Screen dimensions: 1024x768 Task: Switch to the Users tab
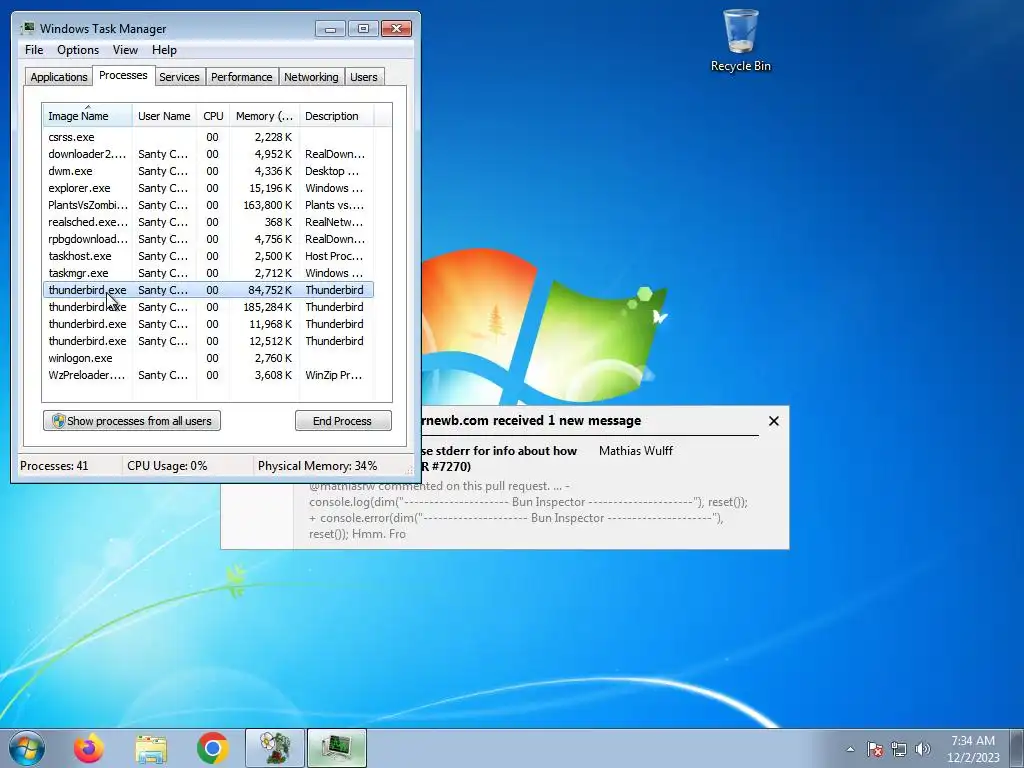(x=363, y=77)
